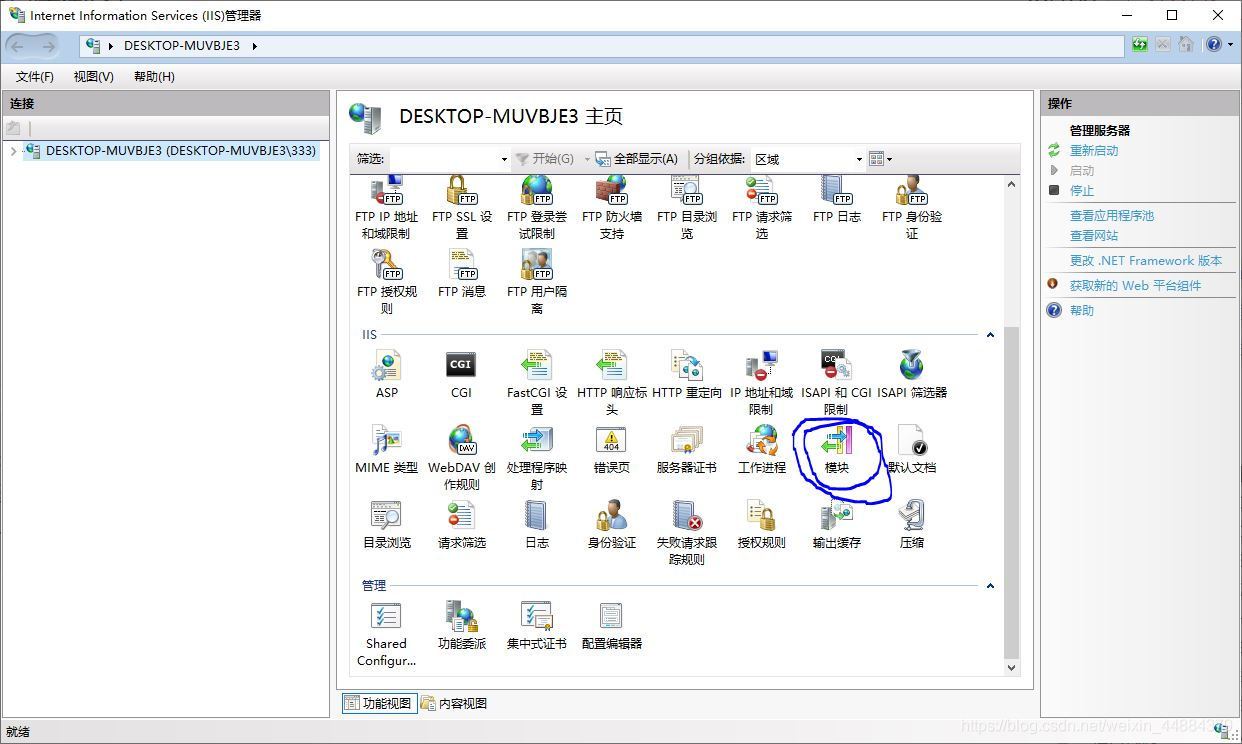The image size is (1242, 744).
Task: Open the 文件(F) menu
Action: [x=35, y=77]
